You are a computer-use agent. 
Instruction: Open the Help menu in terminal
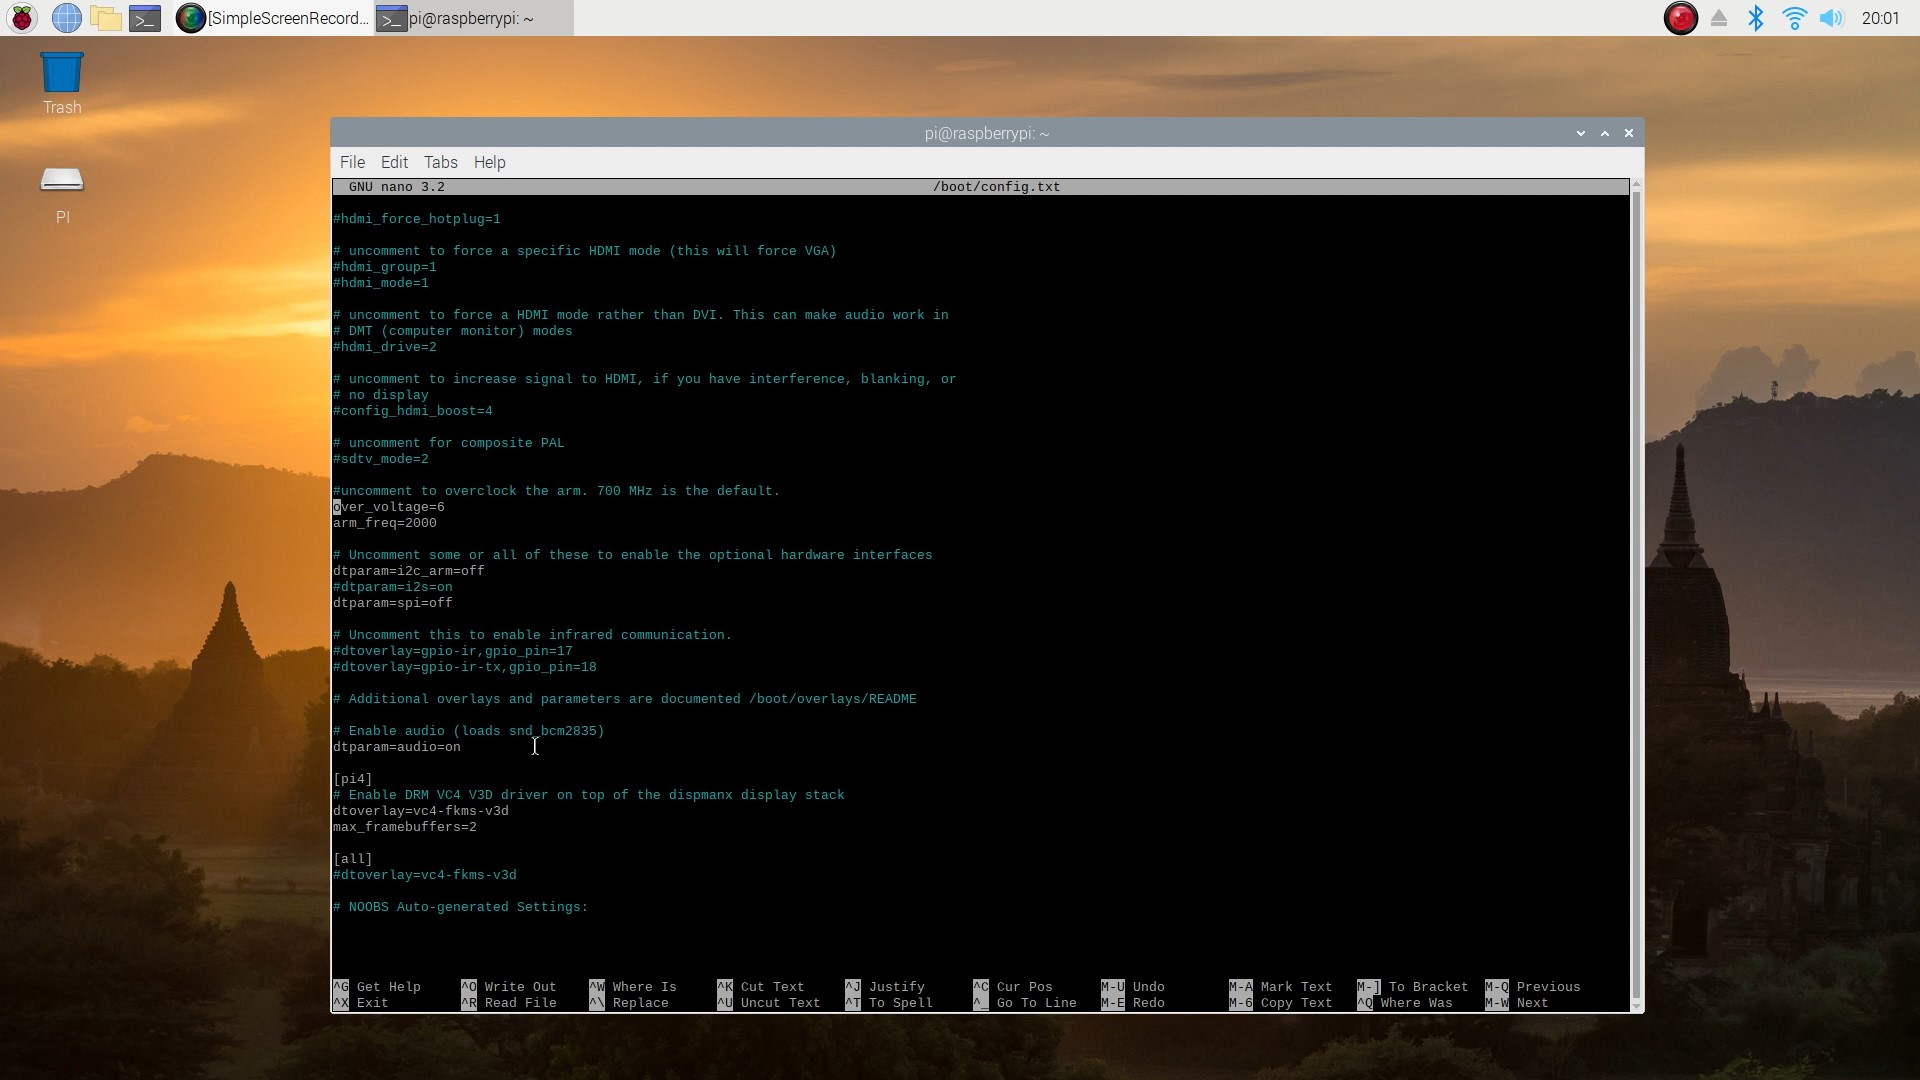tap(489, 162)
